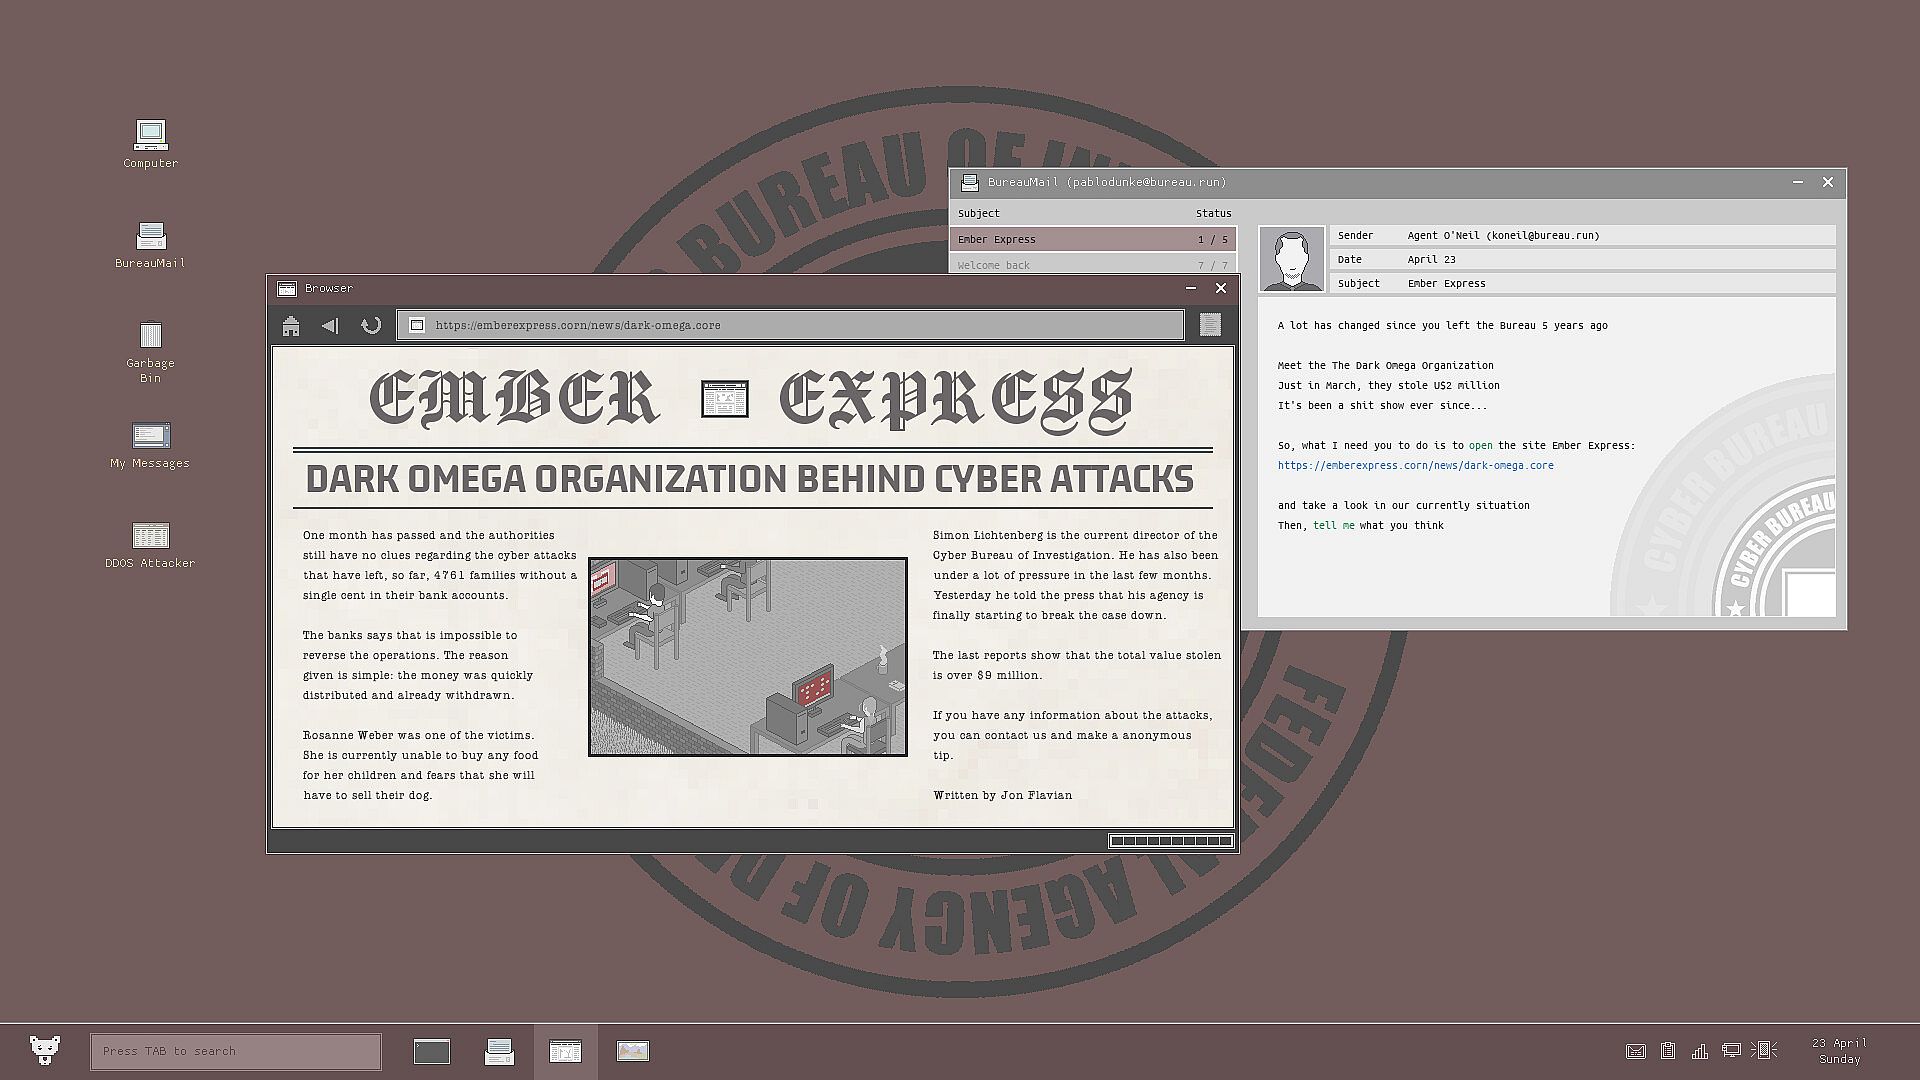Open the Computer desktop icon
This screenshot has height=1080, width=1920.
150,136
